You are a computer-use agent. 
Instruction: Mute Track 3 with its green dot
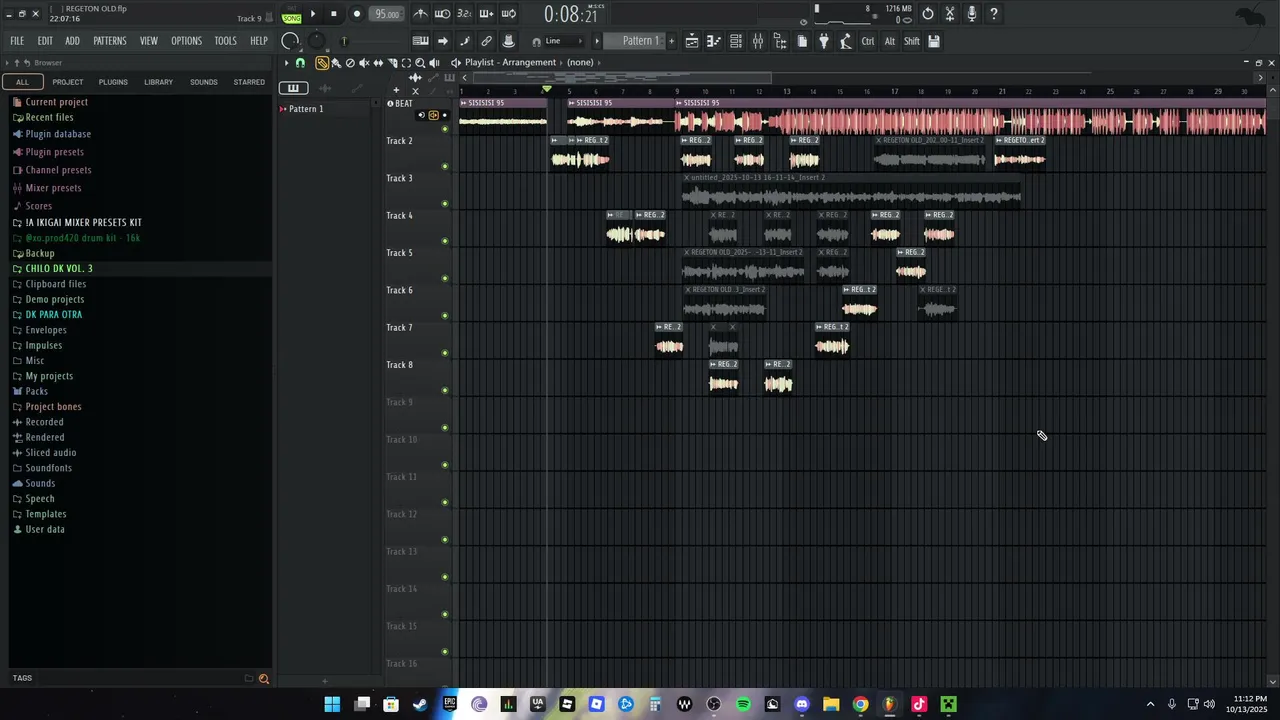point(445,204)
